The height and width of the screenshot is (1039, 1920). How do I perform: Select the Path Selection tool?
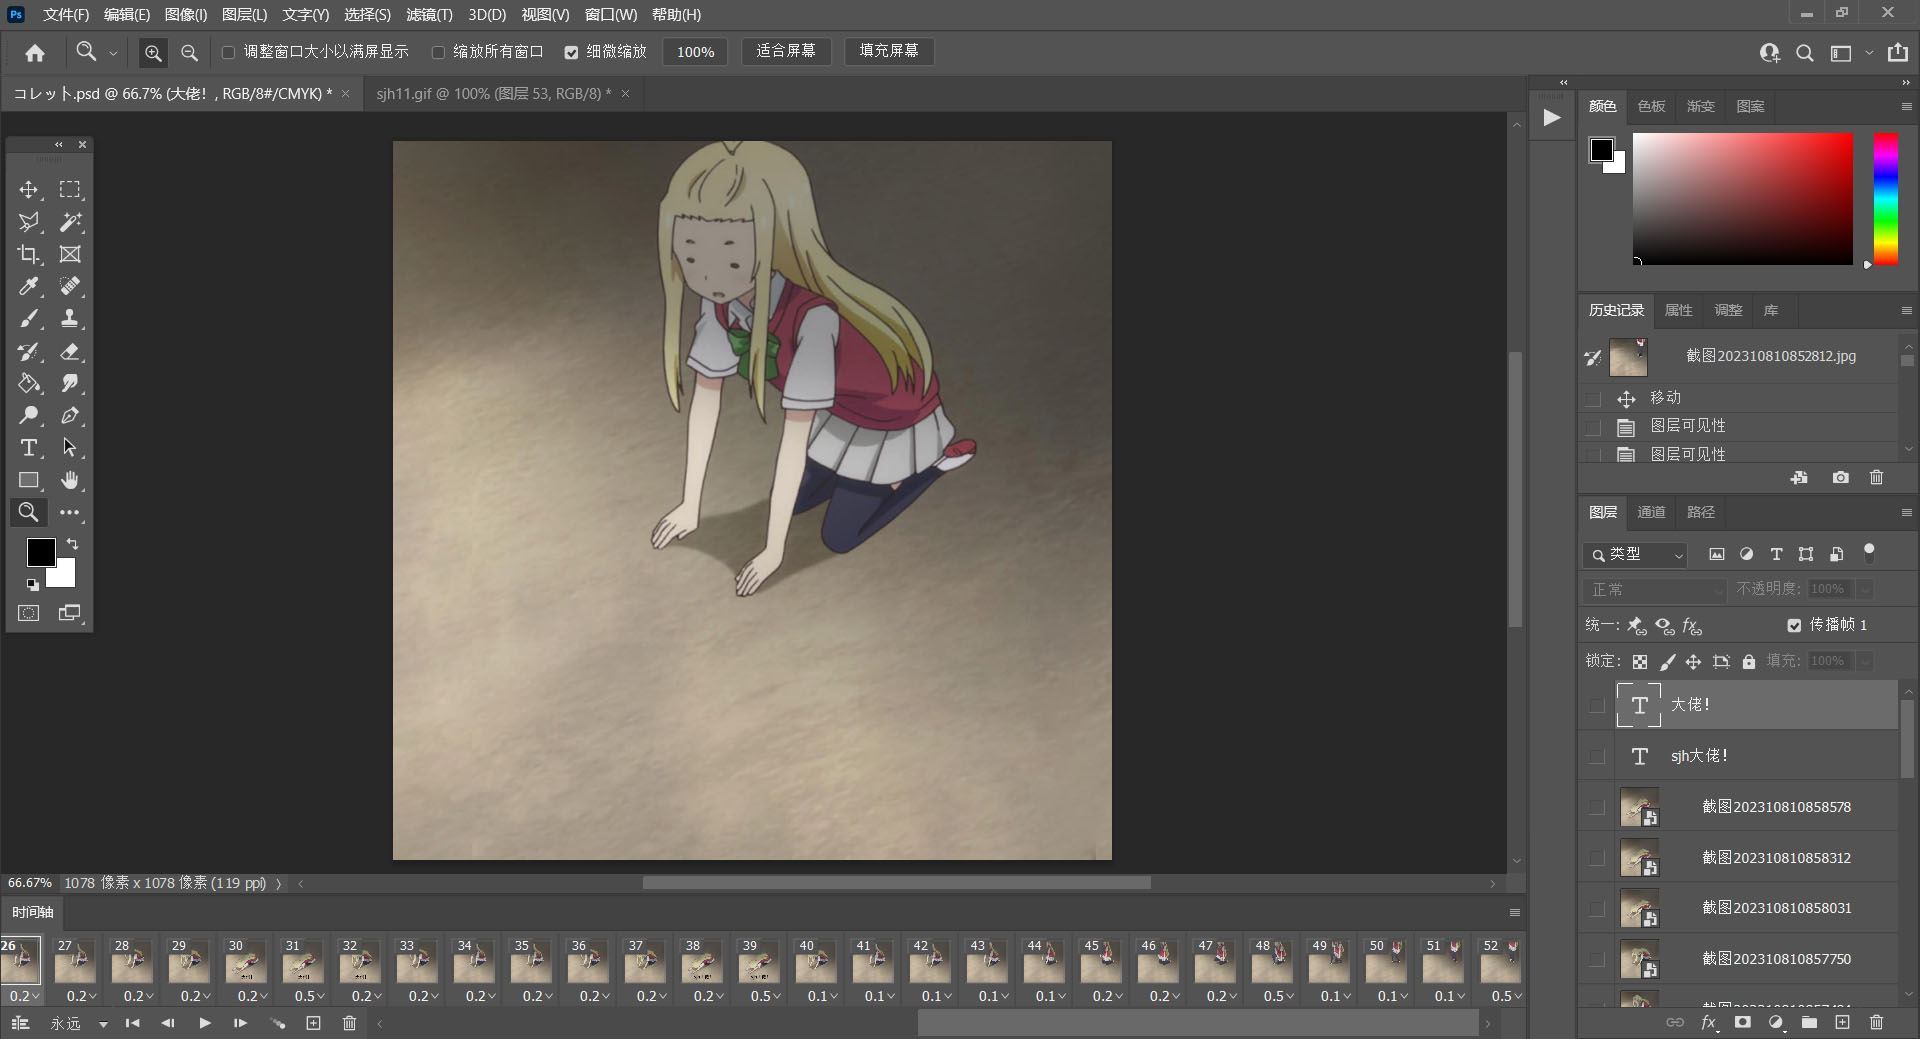tap(70, 448)
